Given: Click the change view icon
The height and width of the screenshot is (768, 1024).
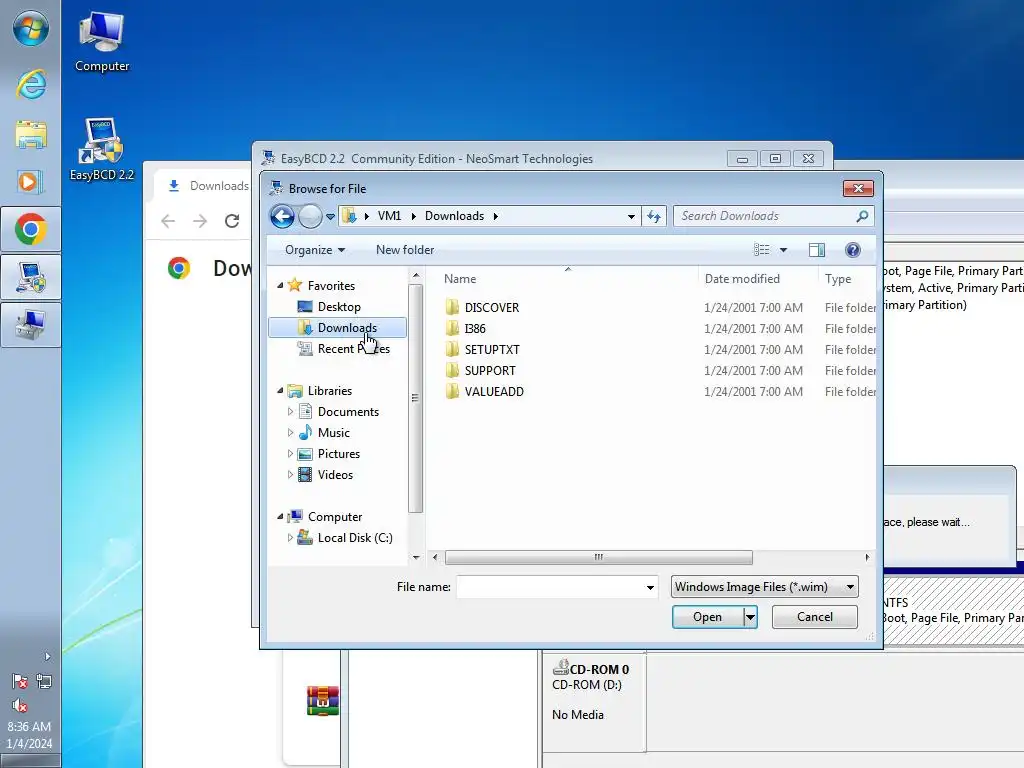Looking at the screenshot, I should click(761, 250).
